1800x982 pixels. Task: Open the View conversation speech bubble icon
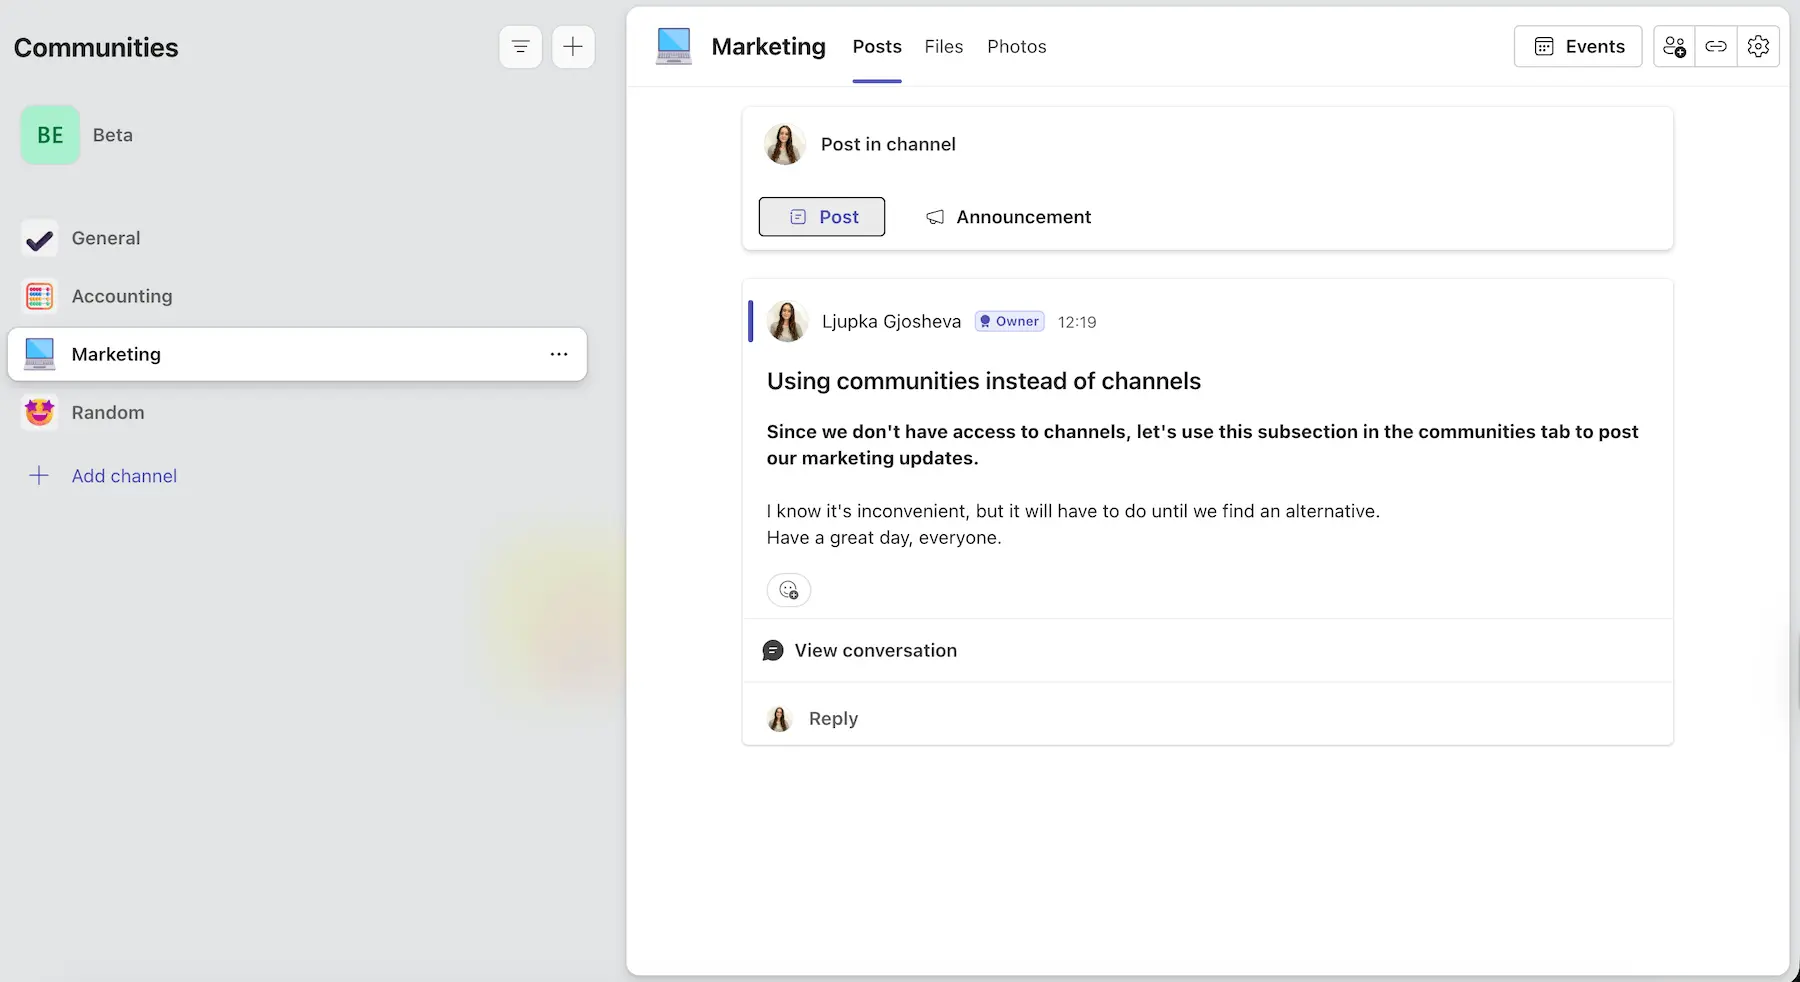(773, 650)
